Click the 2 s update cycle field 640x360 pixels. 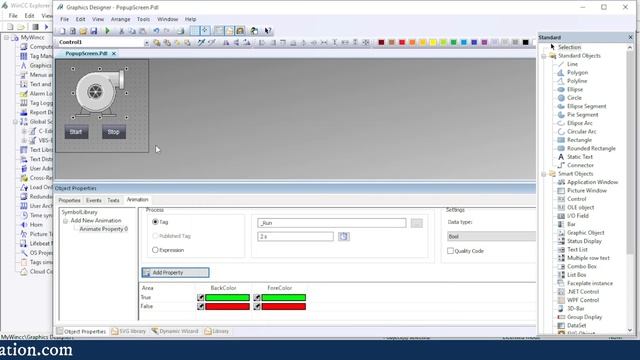pos(296,236)
